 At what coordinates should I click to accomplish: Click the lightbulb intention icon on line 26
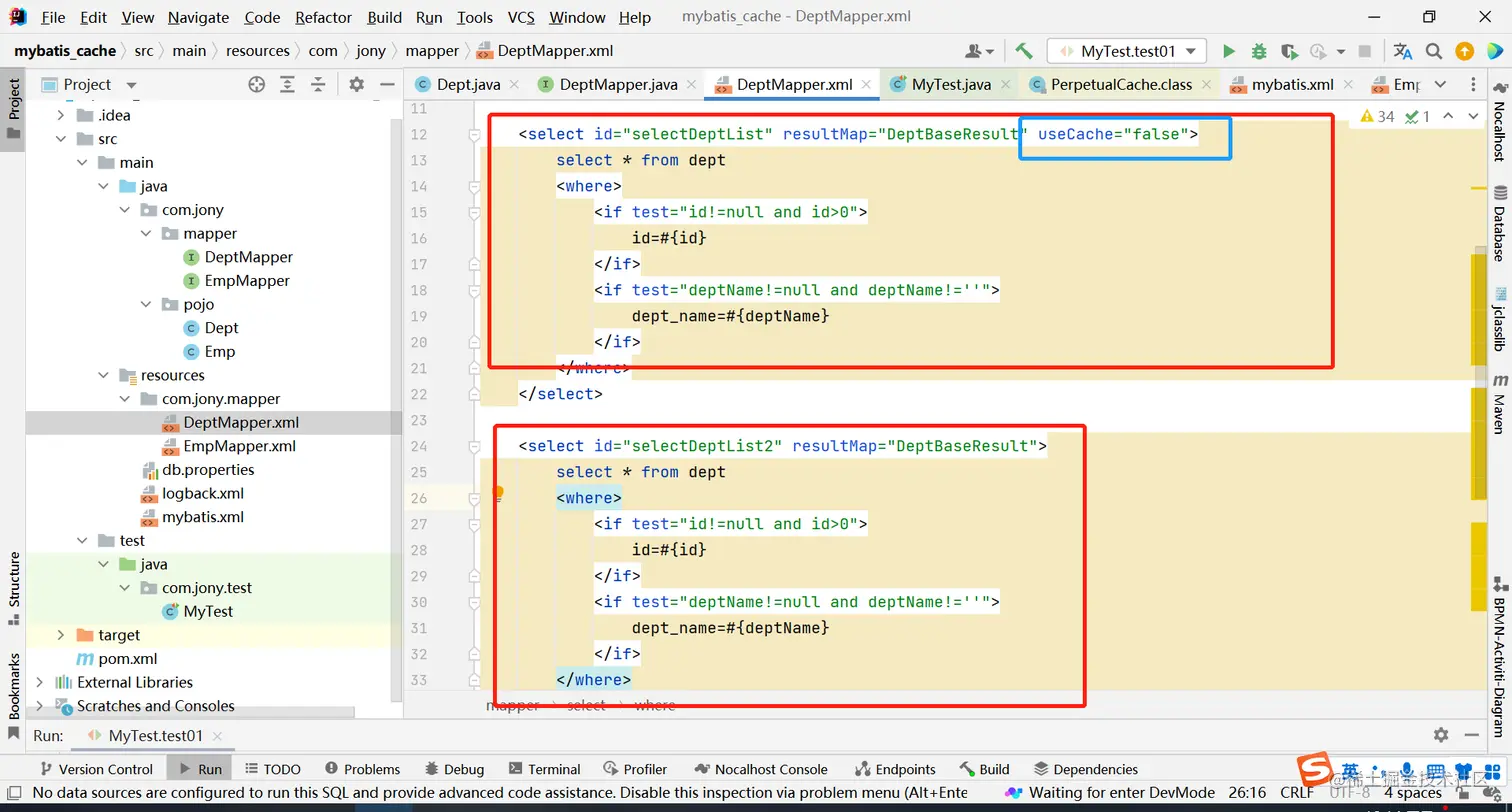click(x=497, y=493)
